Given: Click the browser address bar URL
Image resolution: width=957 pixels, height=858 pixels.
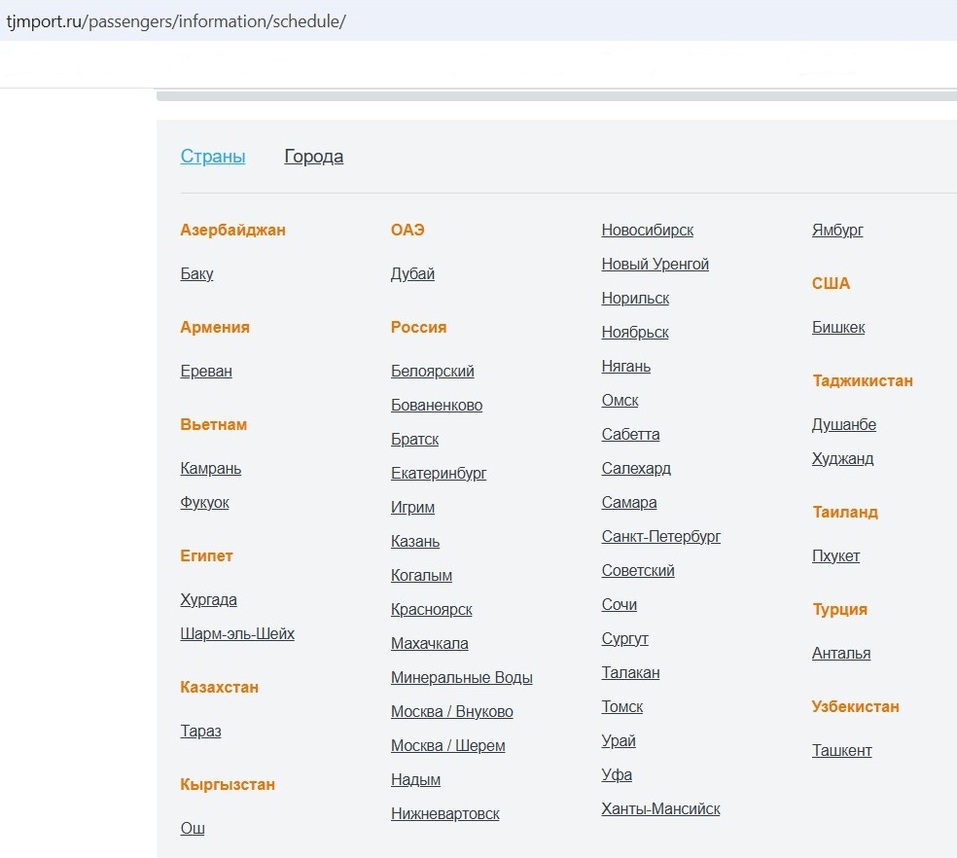Looking at the screenshot, I should [x=176, y=21].
